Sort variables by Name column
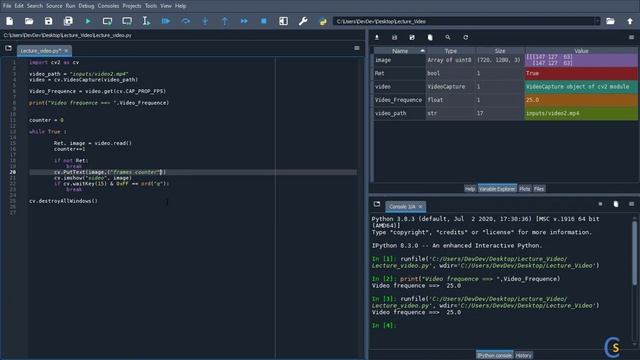Screen dimensions: 640x360 pos(400,51)
